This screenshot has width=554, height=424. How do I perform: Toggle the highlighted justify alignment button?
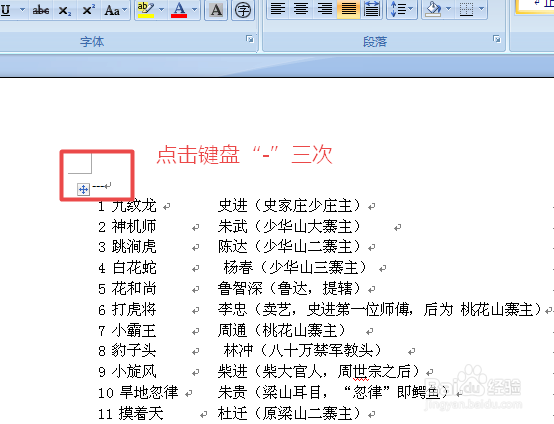click(x=348, y=9)
